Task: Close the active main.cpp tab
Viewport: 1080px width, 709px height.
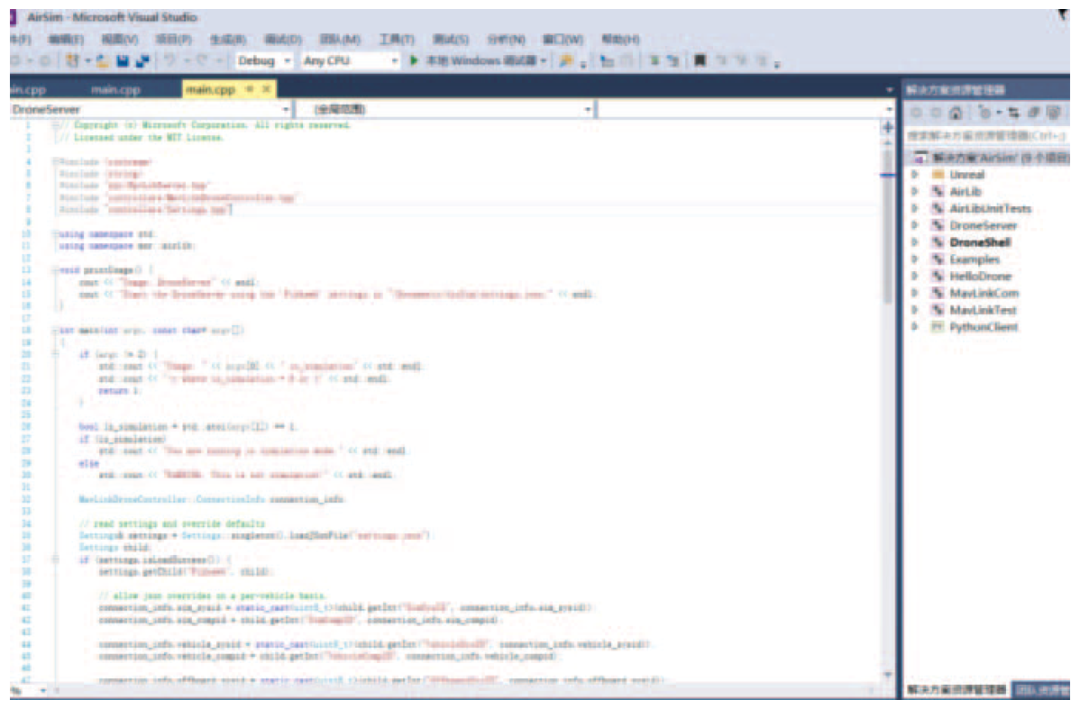Action: tap(266, 89)
